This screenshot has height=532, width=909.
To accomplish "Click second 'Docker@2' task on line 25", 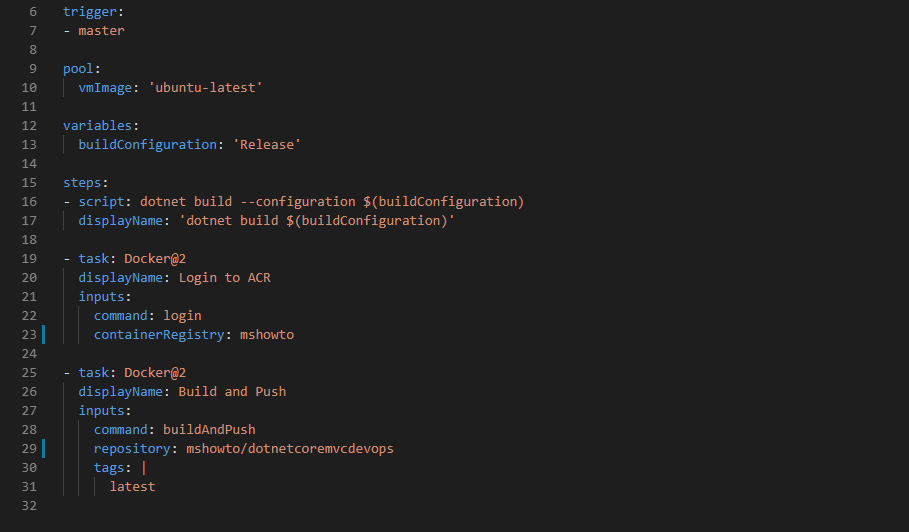I will tap(155, 373).
